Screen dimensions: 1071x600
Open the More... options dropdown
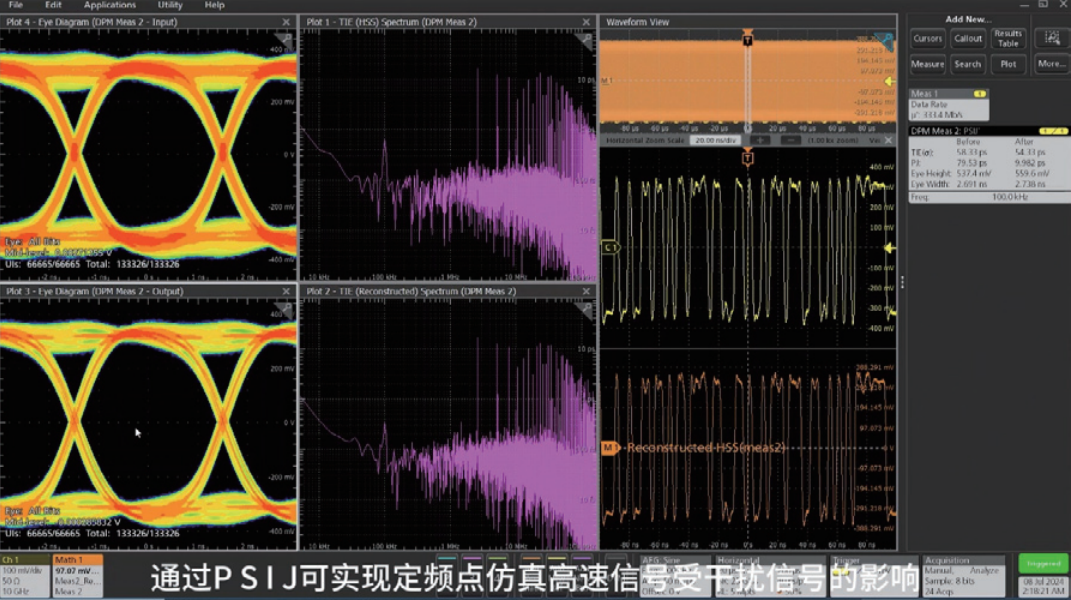point(1051,64)
